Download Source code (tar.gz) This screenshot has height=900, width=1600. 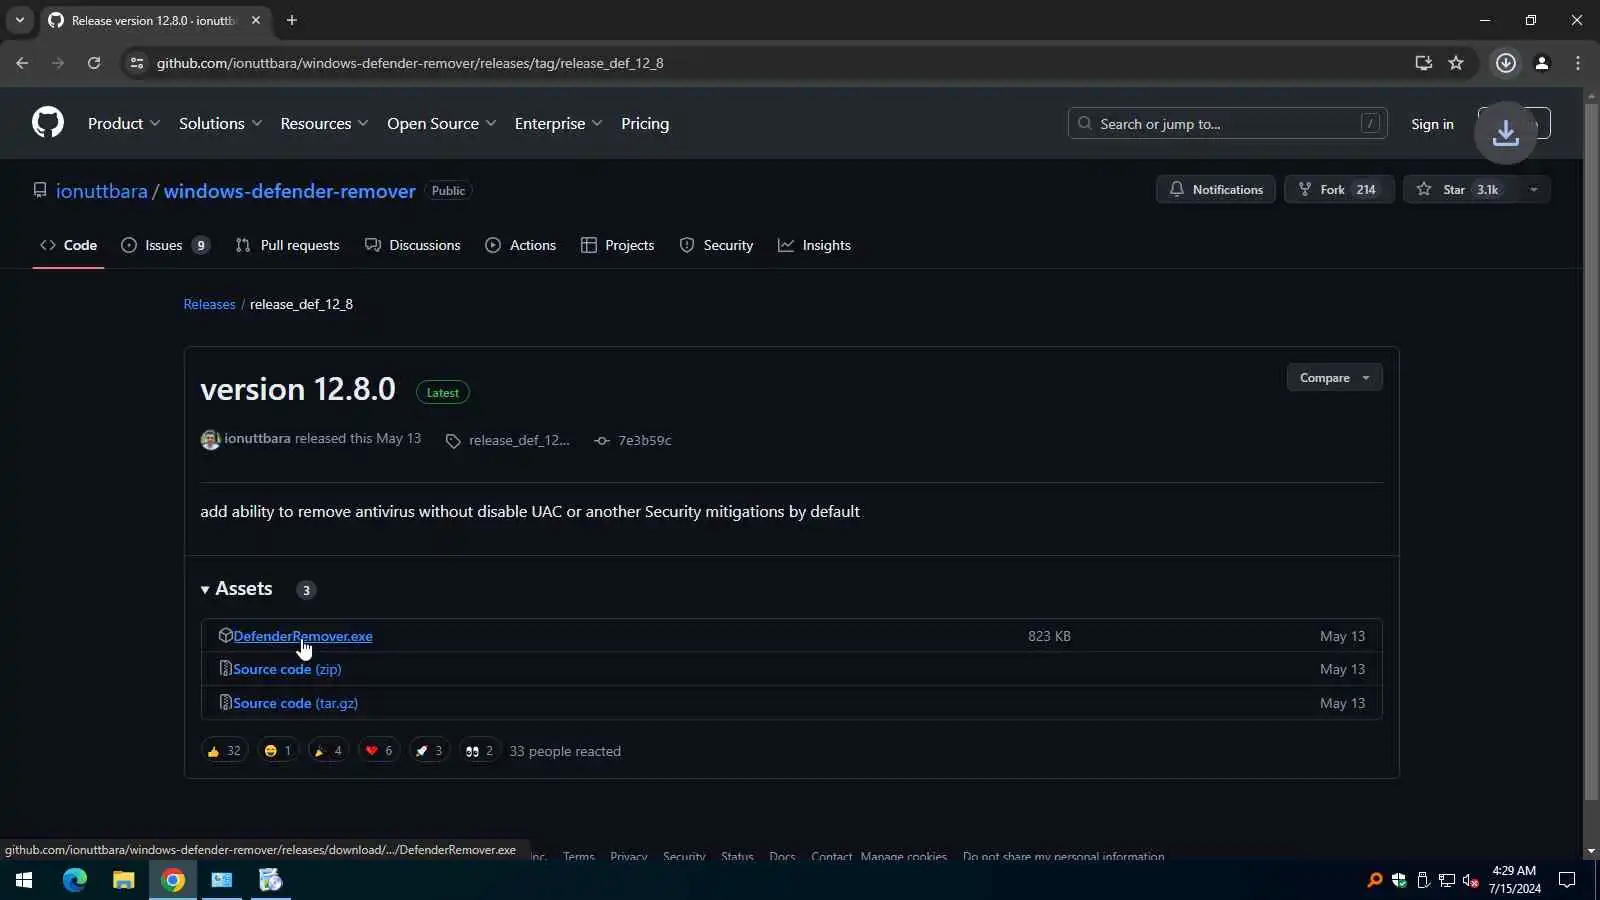tap(295, 703)
